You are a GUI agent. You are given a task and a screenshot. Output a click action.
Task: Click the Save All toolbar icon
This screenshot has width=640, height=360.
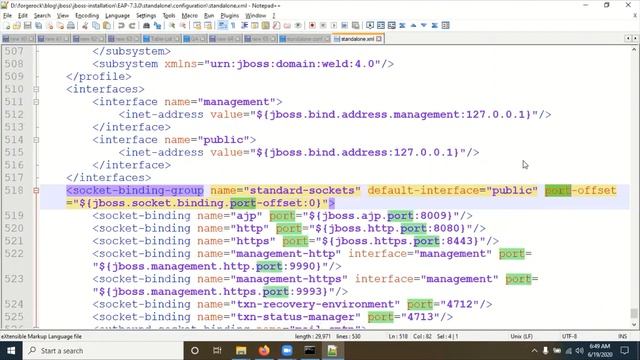pos(38,25)
